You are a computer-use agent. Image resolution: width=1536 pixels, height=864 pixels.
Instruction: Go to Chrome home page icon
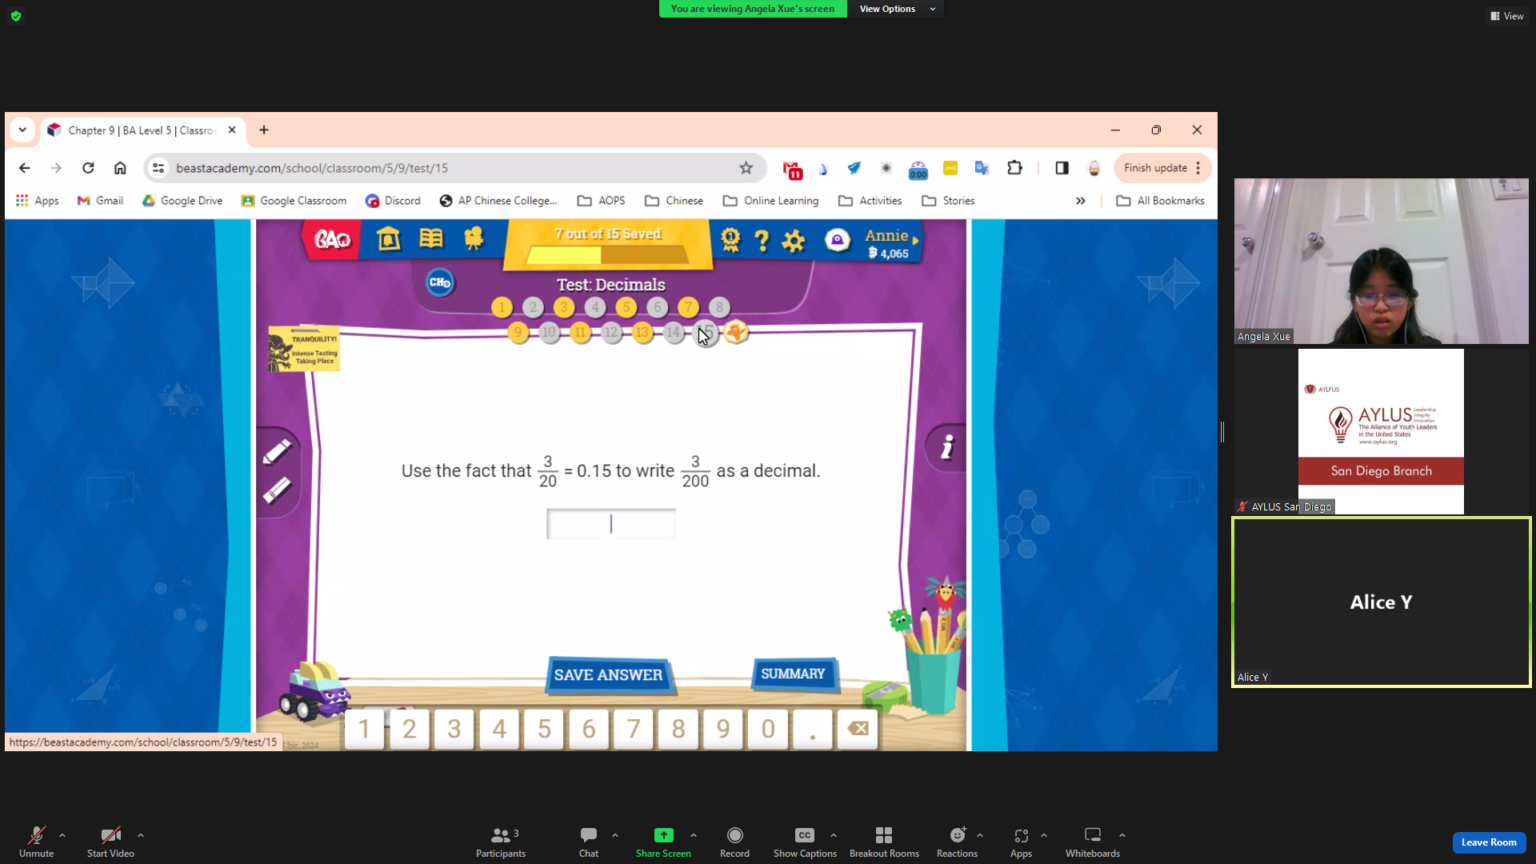pos(120,168)
